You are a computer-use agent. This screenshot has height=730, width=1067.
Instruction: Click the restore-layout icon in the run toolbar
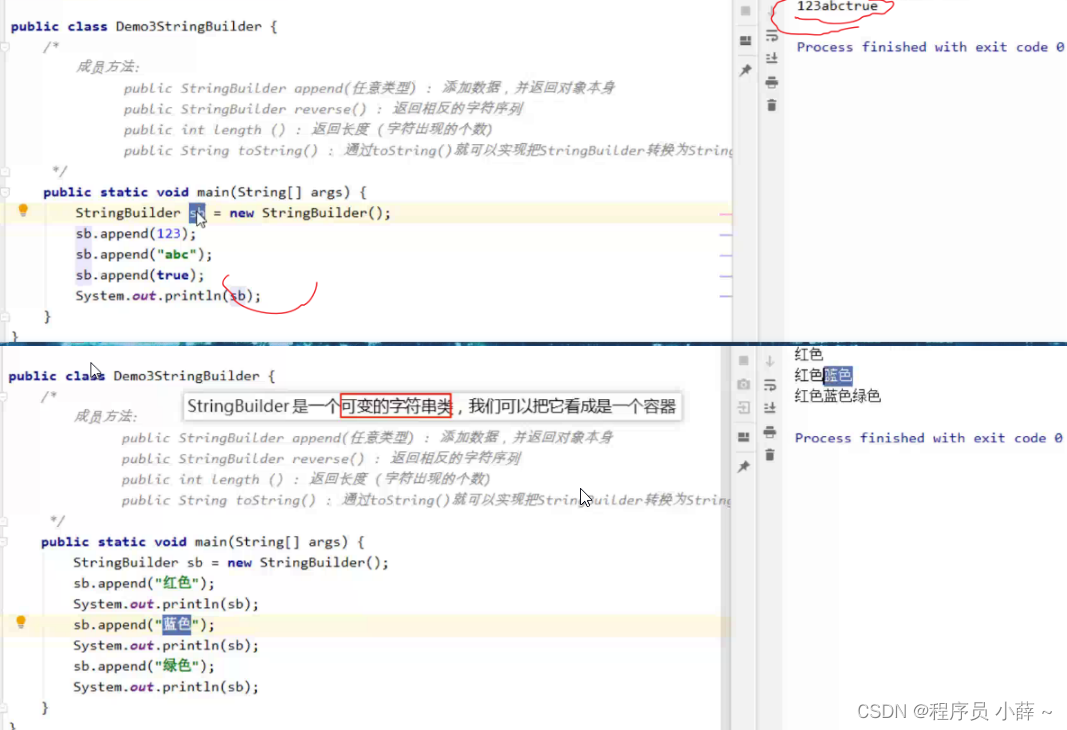[744, 40]
